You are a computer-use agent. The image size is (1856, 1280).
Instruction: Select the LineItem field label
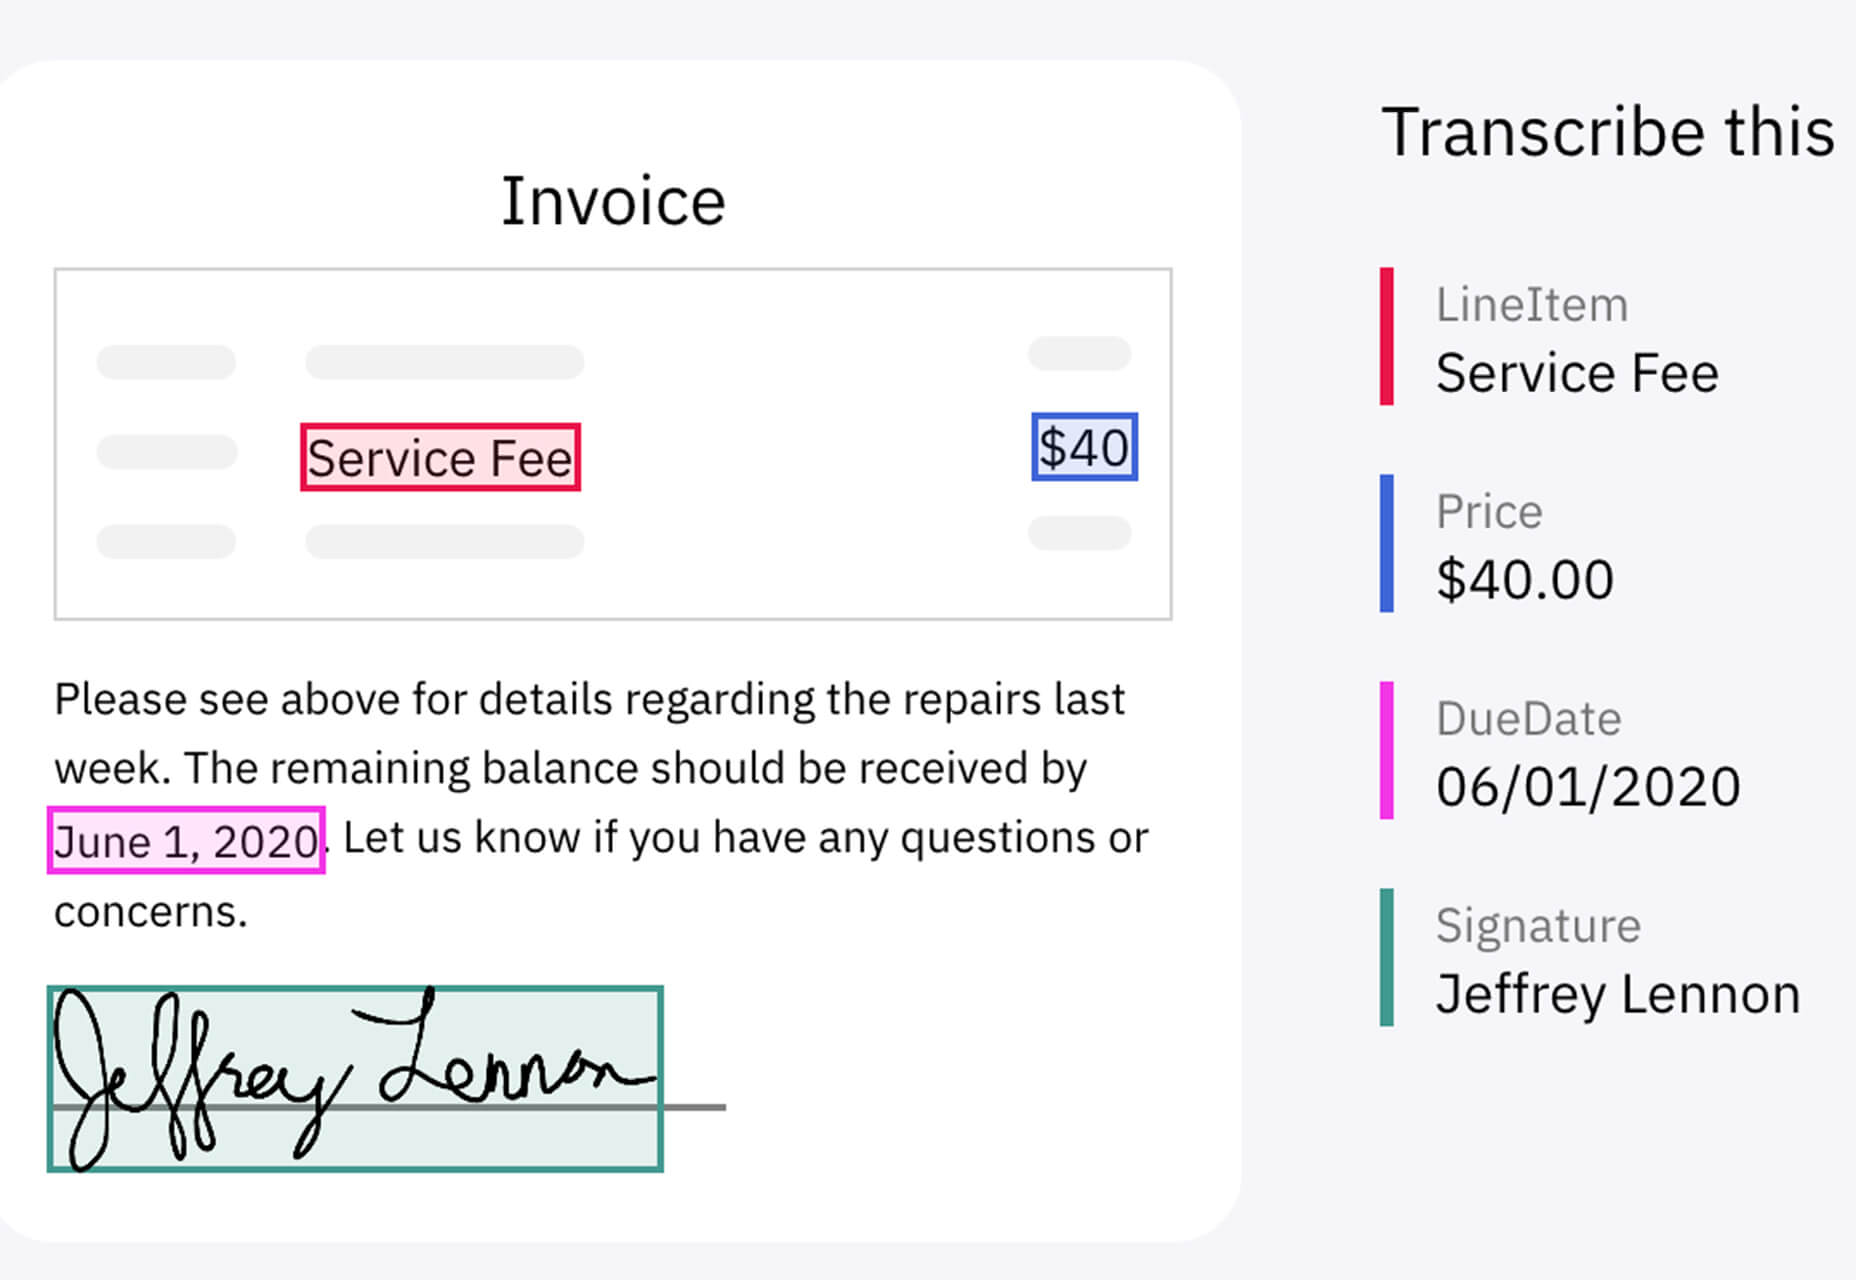pyautogui.click(x=1532, y=305)
